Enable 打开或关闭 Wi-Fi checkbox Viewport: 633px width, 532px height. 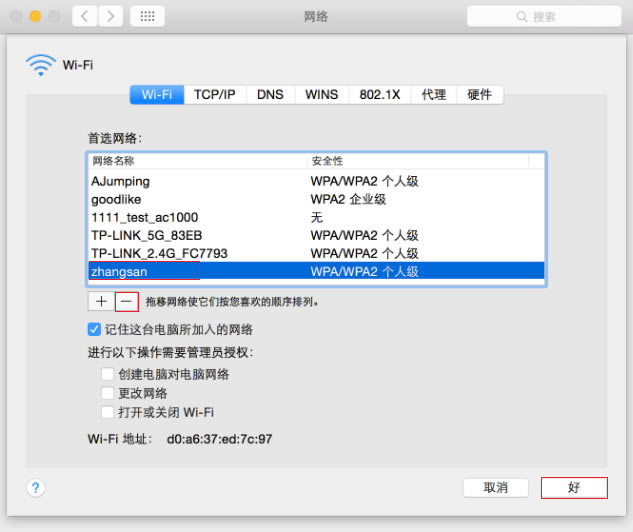pyautogui.click(x=107, y=412)
